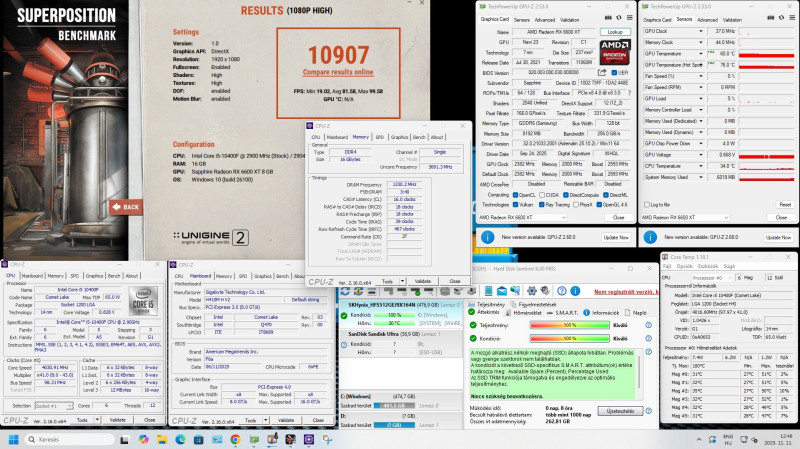Open the Memory Clock sensor dropdown
The width and height of the screenshot is (800, 449).
click(x=701, y=42)
